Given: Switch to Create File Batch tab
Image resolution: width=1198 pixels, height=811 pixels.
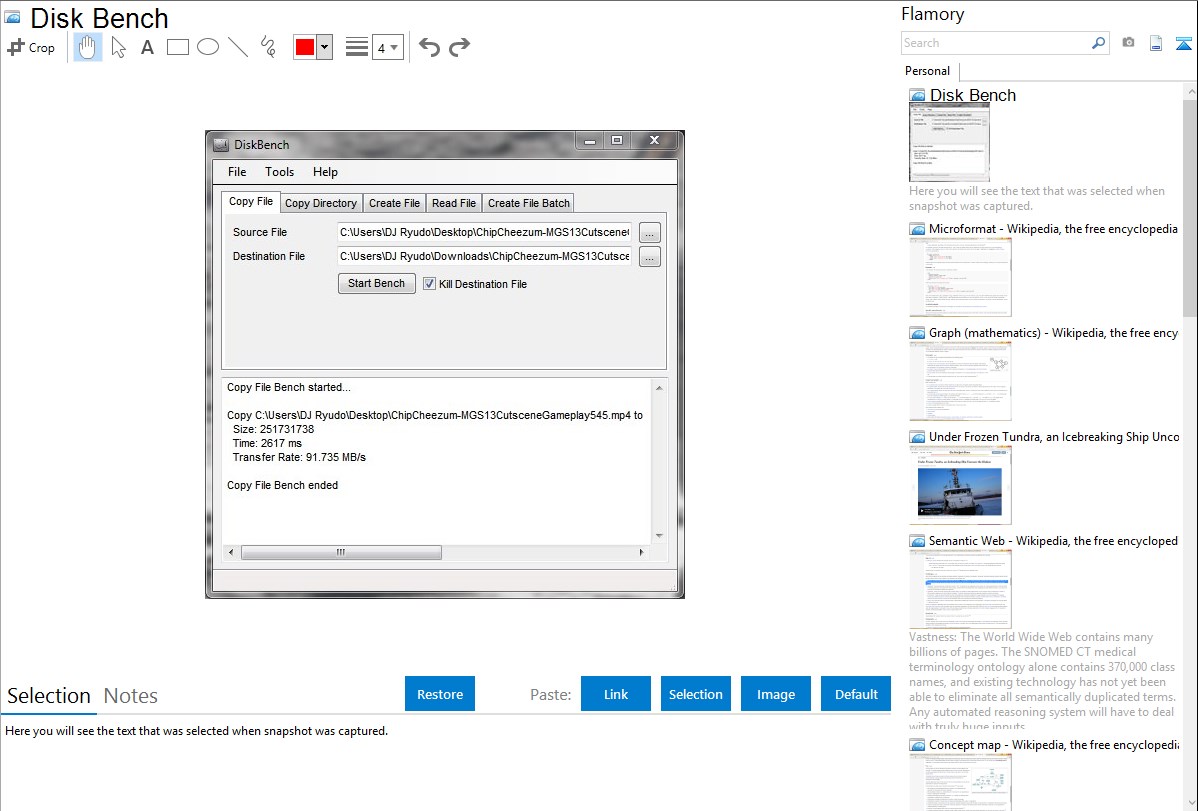Looking at the screenshot, I should click(x=529, y=203).
